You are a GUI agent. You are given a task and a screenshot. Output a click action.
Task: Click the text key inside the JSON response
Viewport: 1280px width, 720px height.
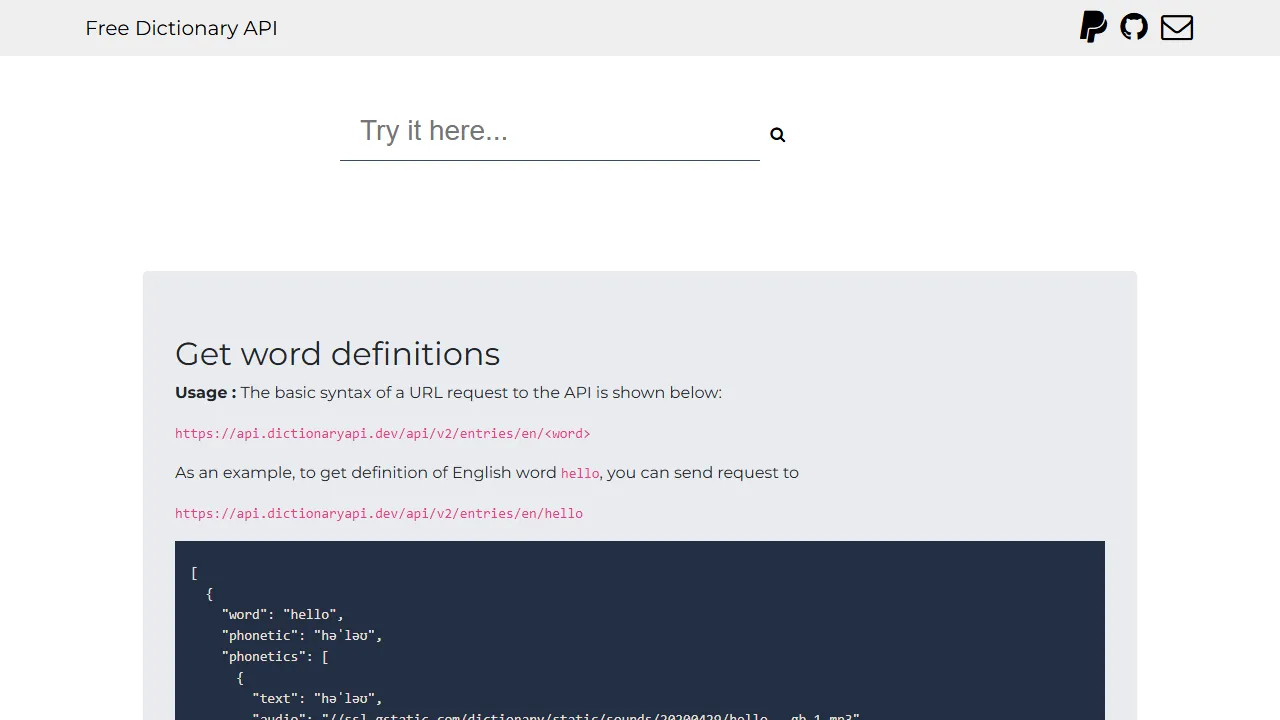[275, 698]
